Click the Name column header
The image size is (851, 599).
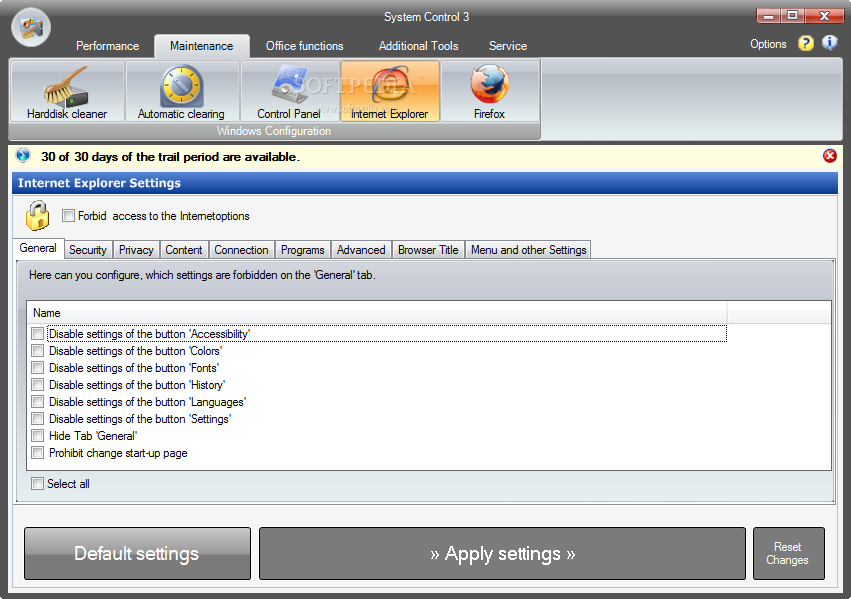377,313
